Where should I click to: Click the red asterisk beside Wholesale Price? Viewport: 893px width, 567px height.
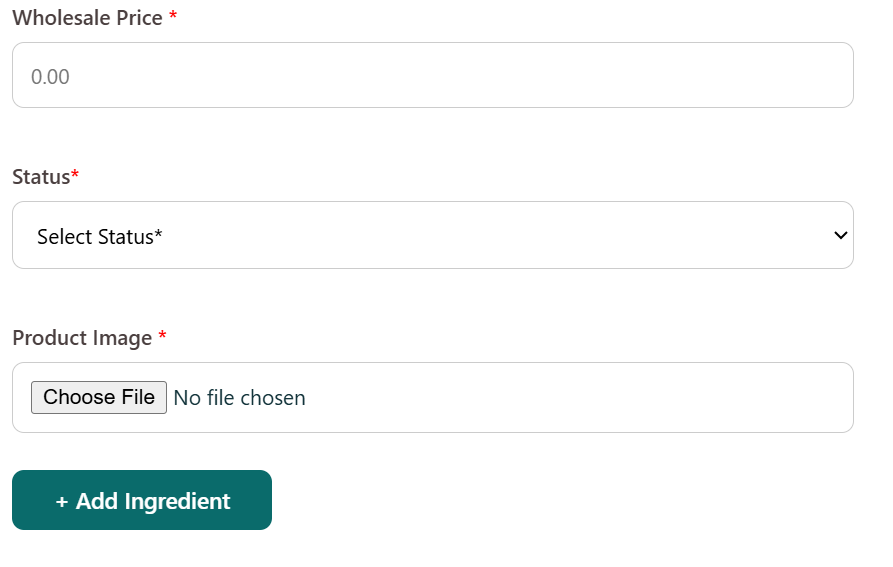(173, 17)
